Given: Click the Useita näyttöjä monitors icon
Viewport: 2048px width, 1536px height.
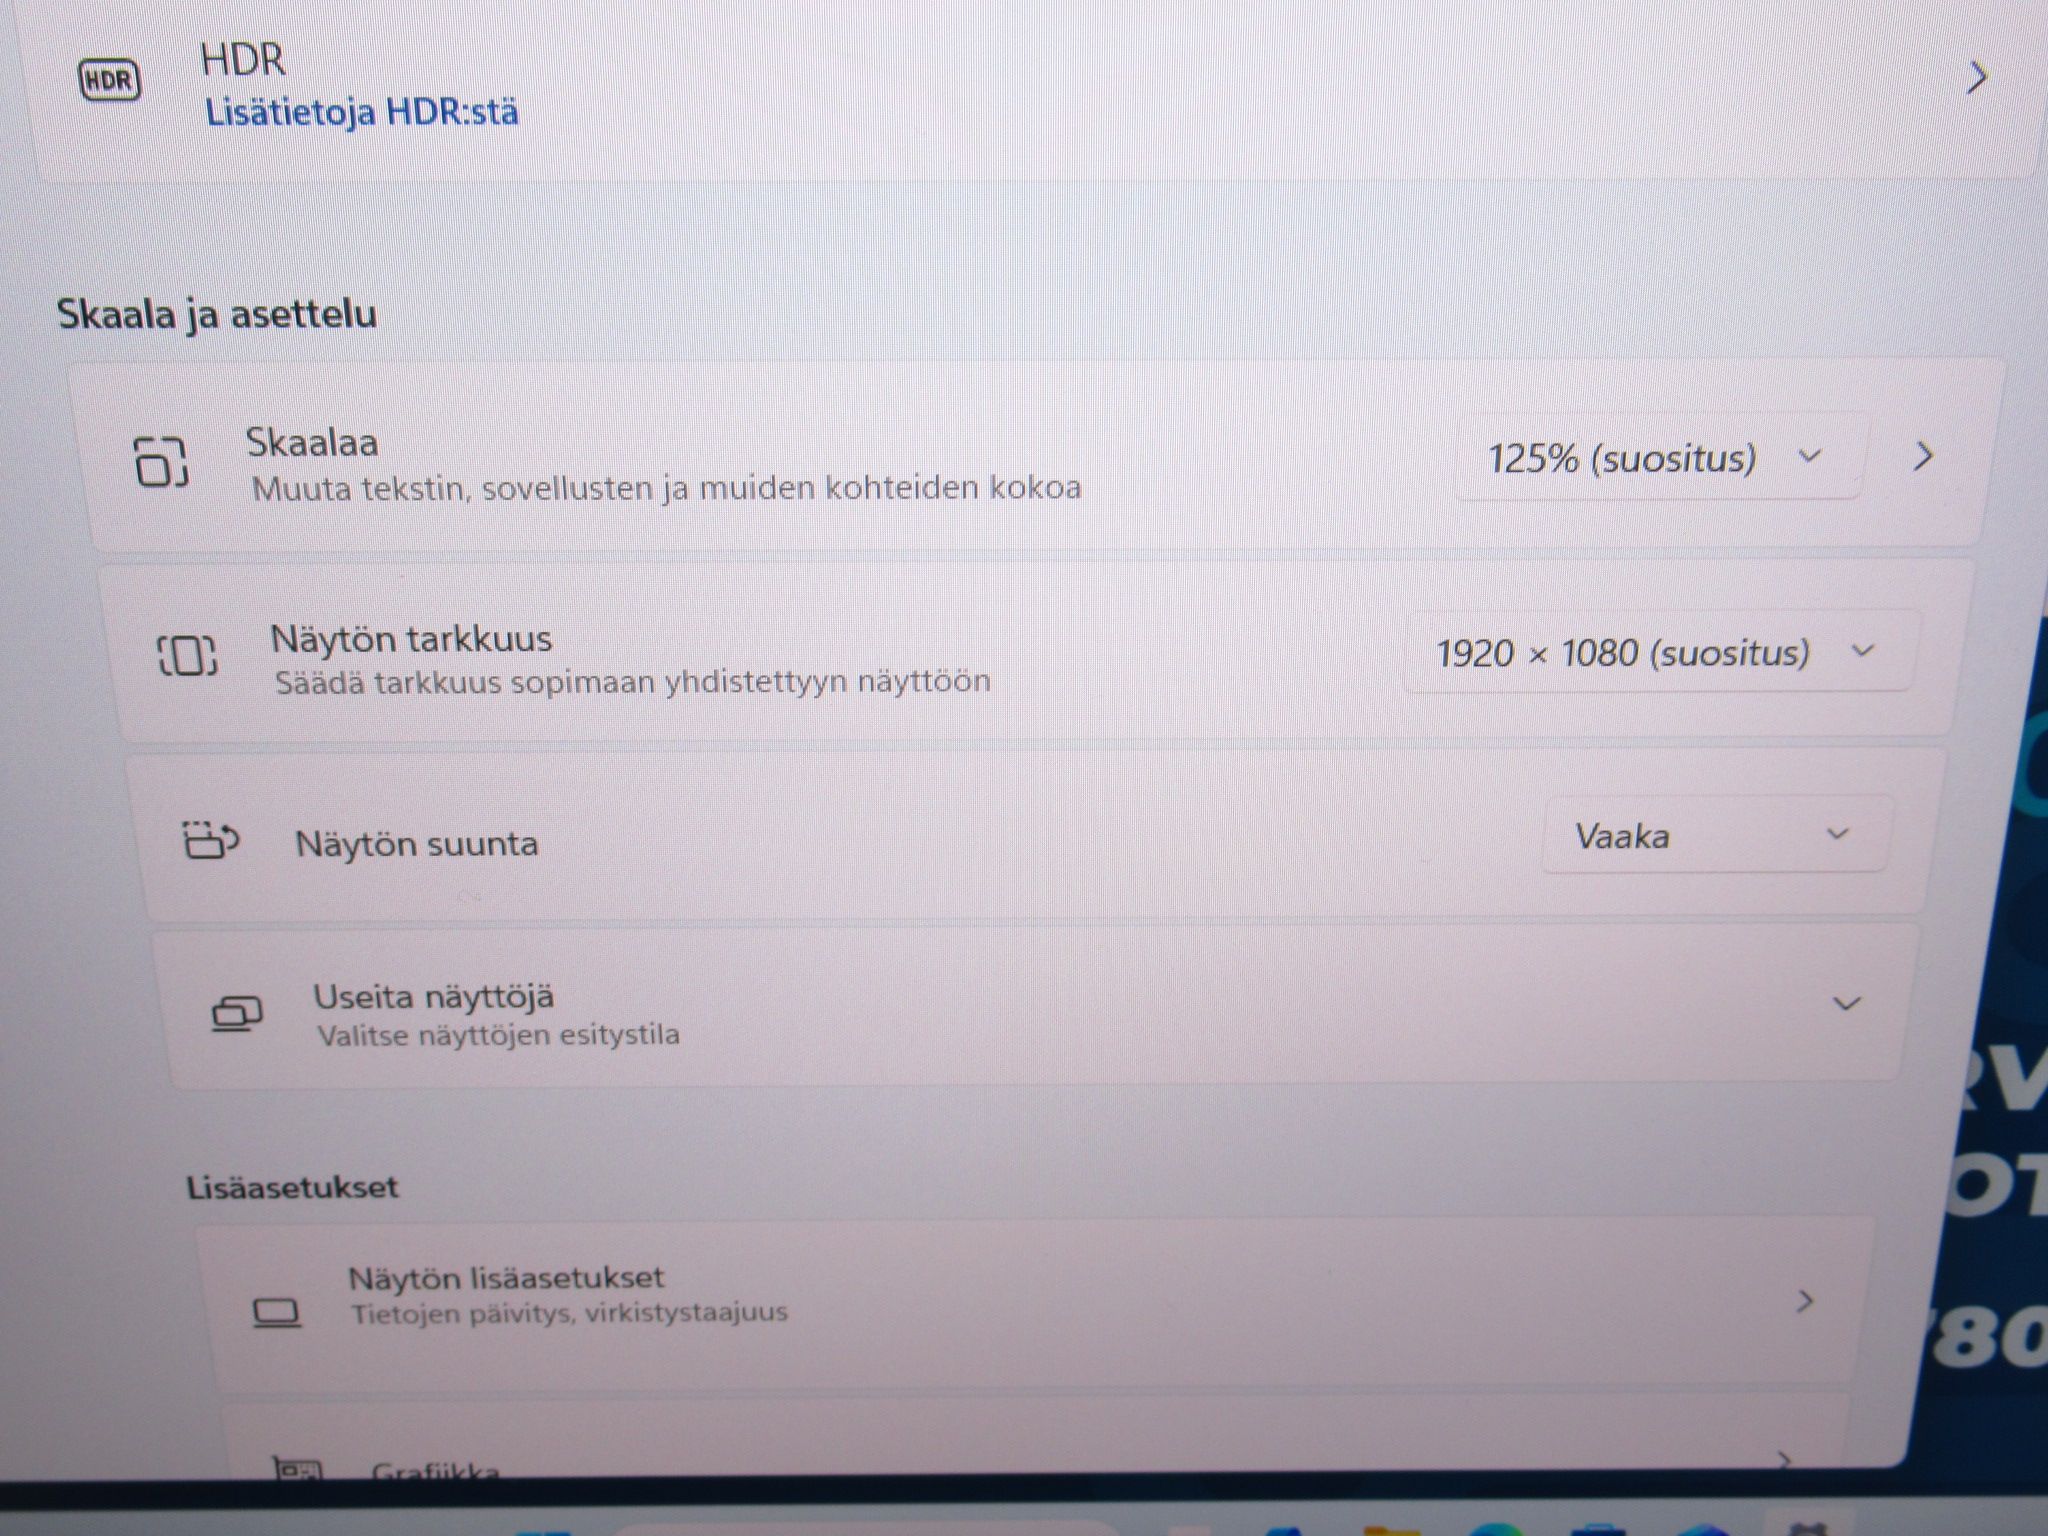Looking at the screenshot, I should pyautogui.click(x=237, y=1013).
